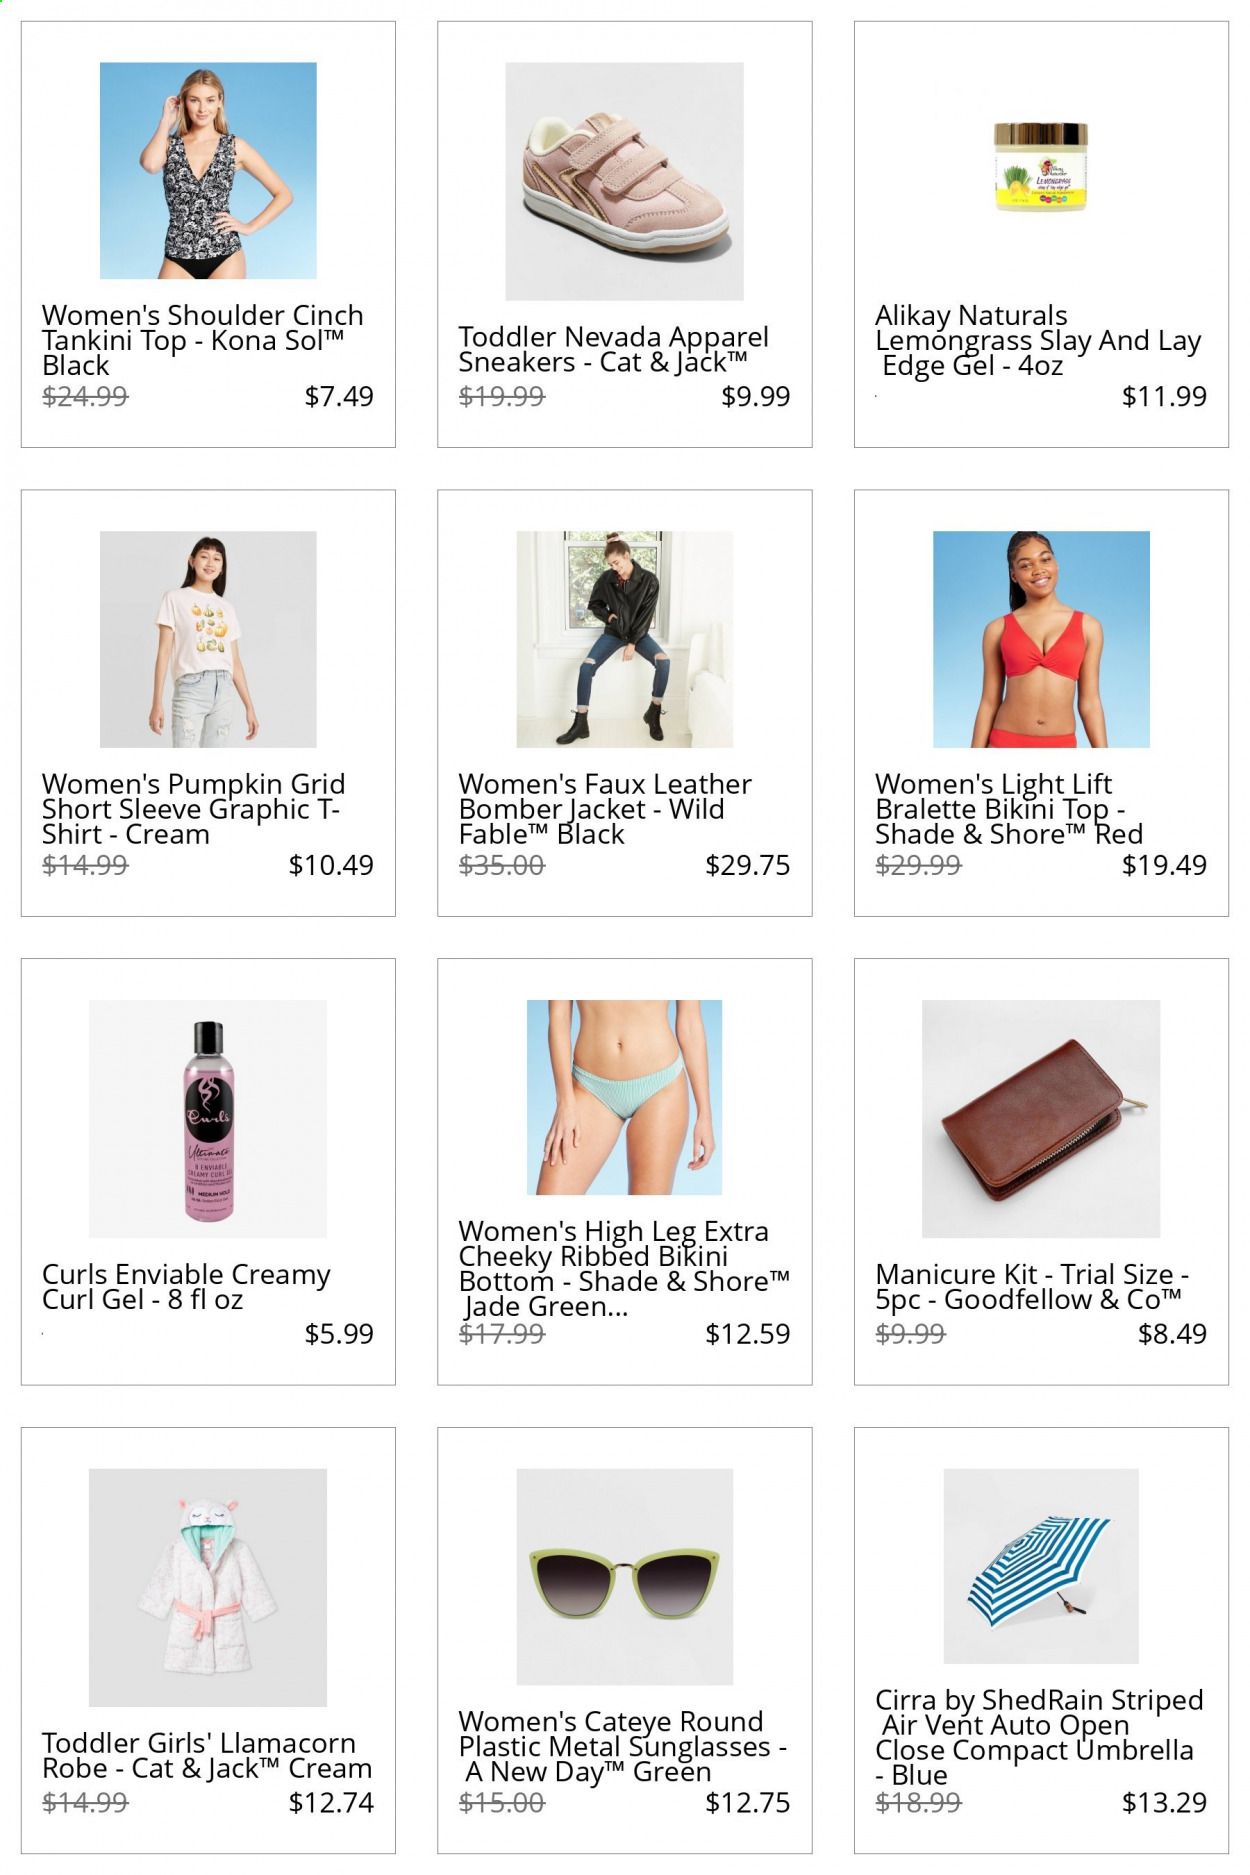Select the Manicure Kit Trial Size title
Screen dimensions: 1250x1875
tap(1032, 1287)
